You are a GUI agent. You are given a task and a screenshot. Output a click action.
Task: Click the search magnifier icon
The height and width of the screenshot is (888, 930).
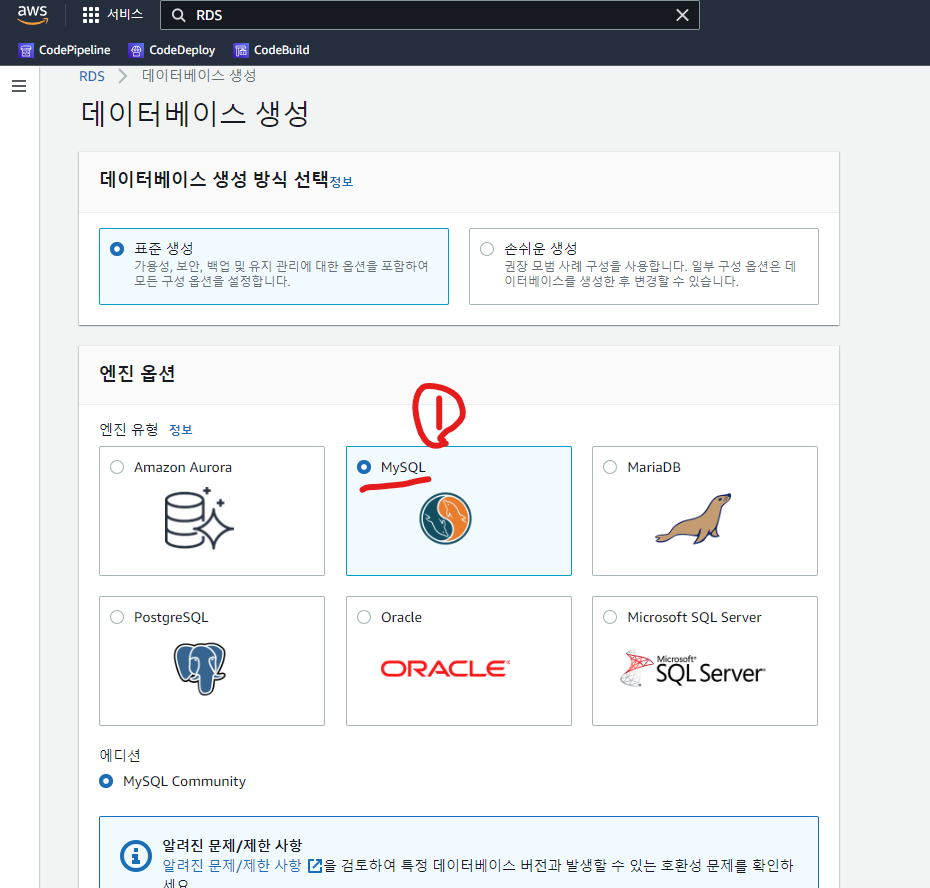pos(179,15)
